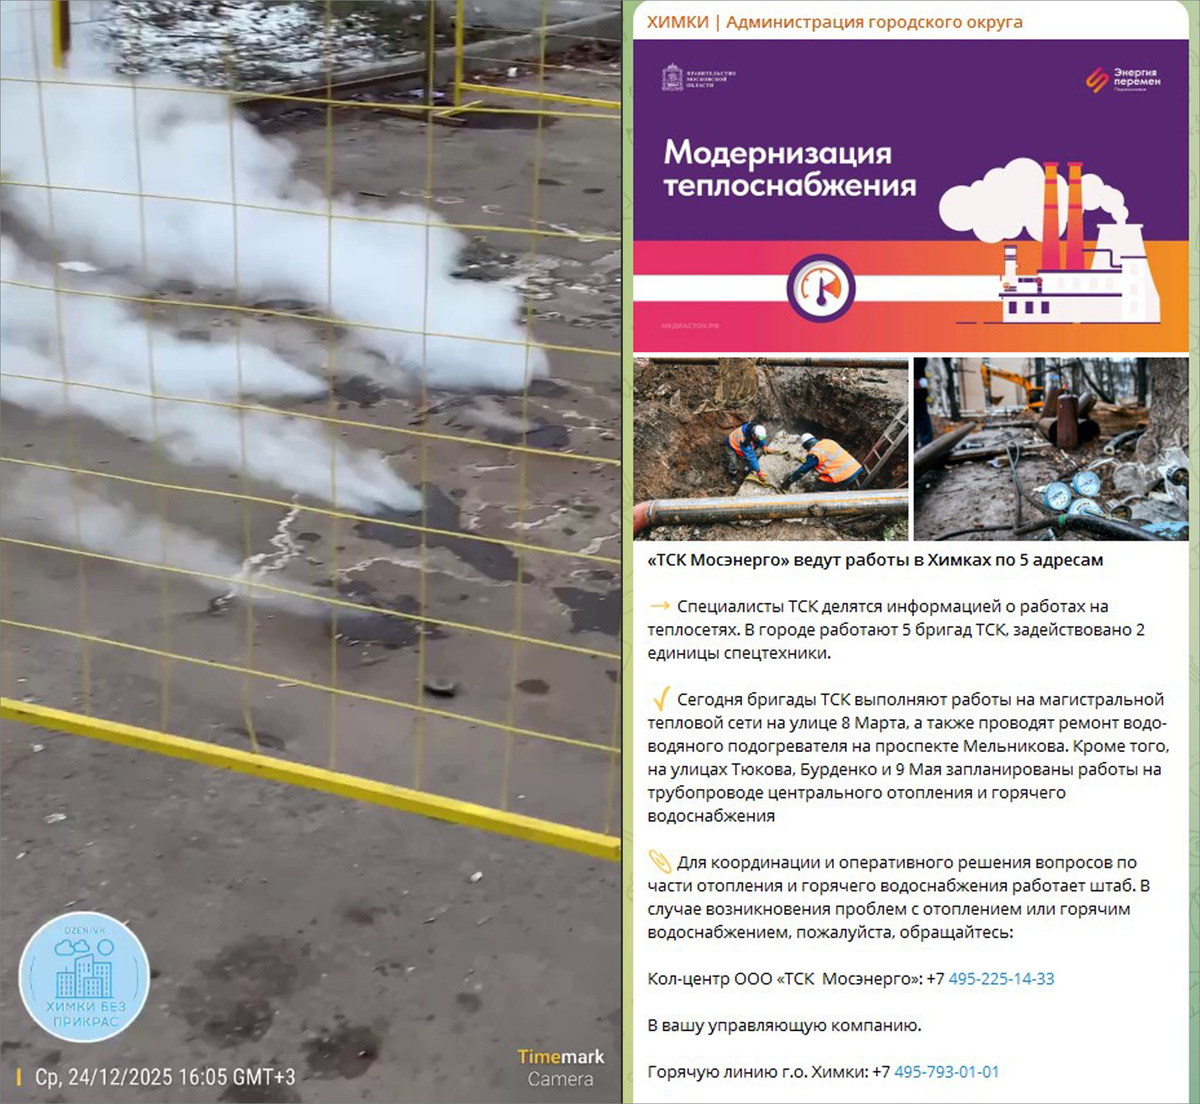This screenshot has width=1200, height=1104.
Task: Open the steam leak video on the left
Action: pyautogui.click(x=310, y=552)
